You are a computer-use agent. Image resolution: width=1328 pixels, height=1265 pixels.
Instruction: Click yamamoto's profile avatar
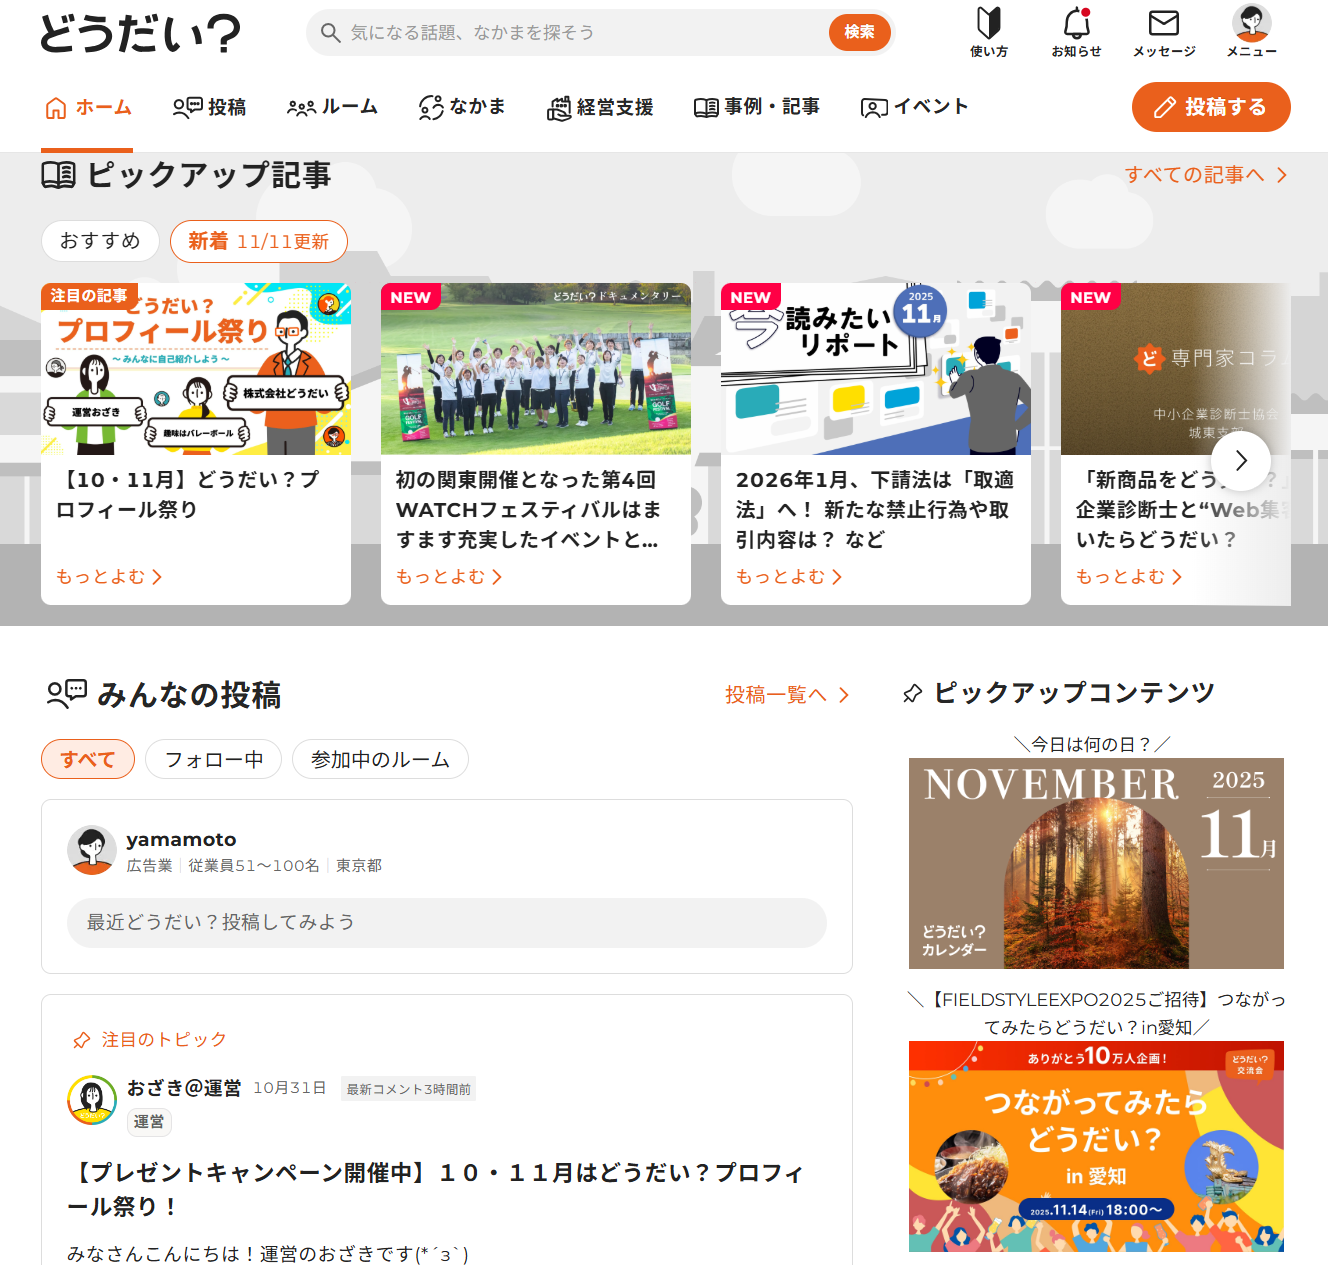click(92, 850)
